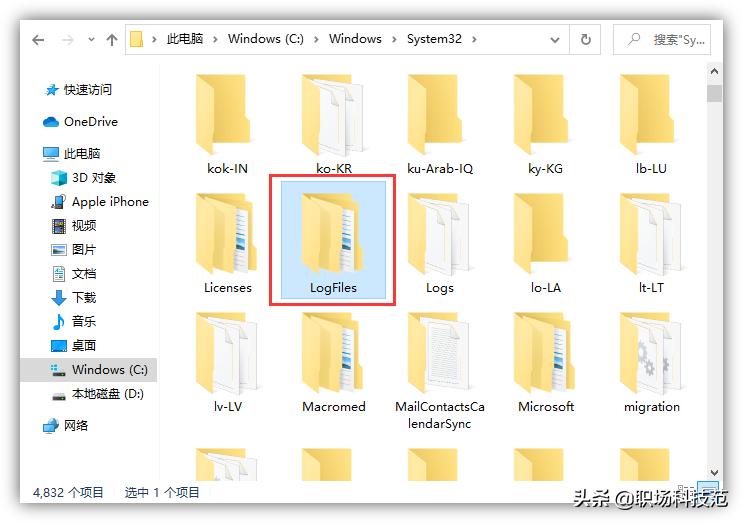Select the lv-LV folder
Image resolution: width=743 pixels, height=523 pixels.
click(227, 362)
